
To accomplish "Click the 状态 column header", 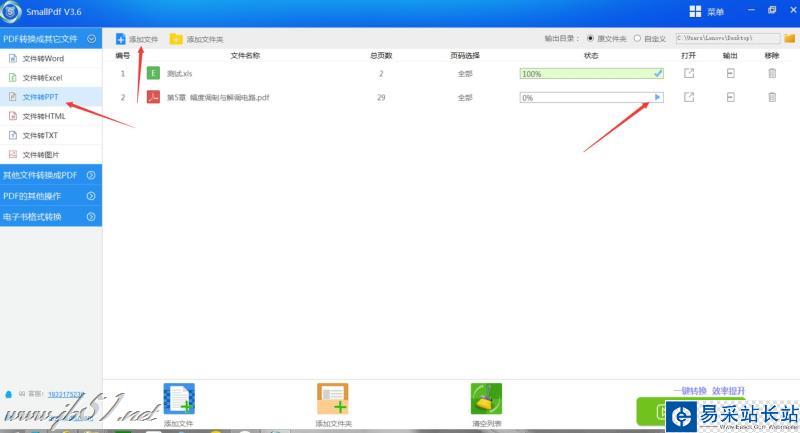I will (591, 55).
